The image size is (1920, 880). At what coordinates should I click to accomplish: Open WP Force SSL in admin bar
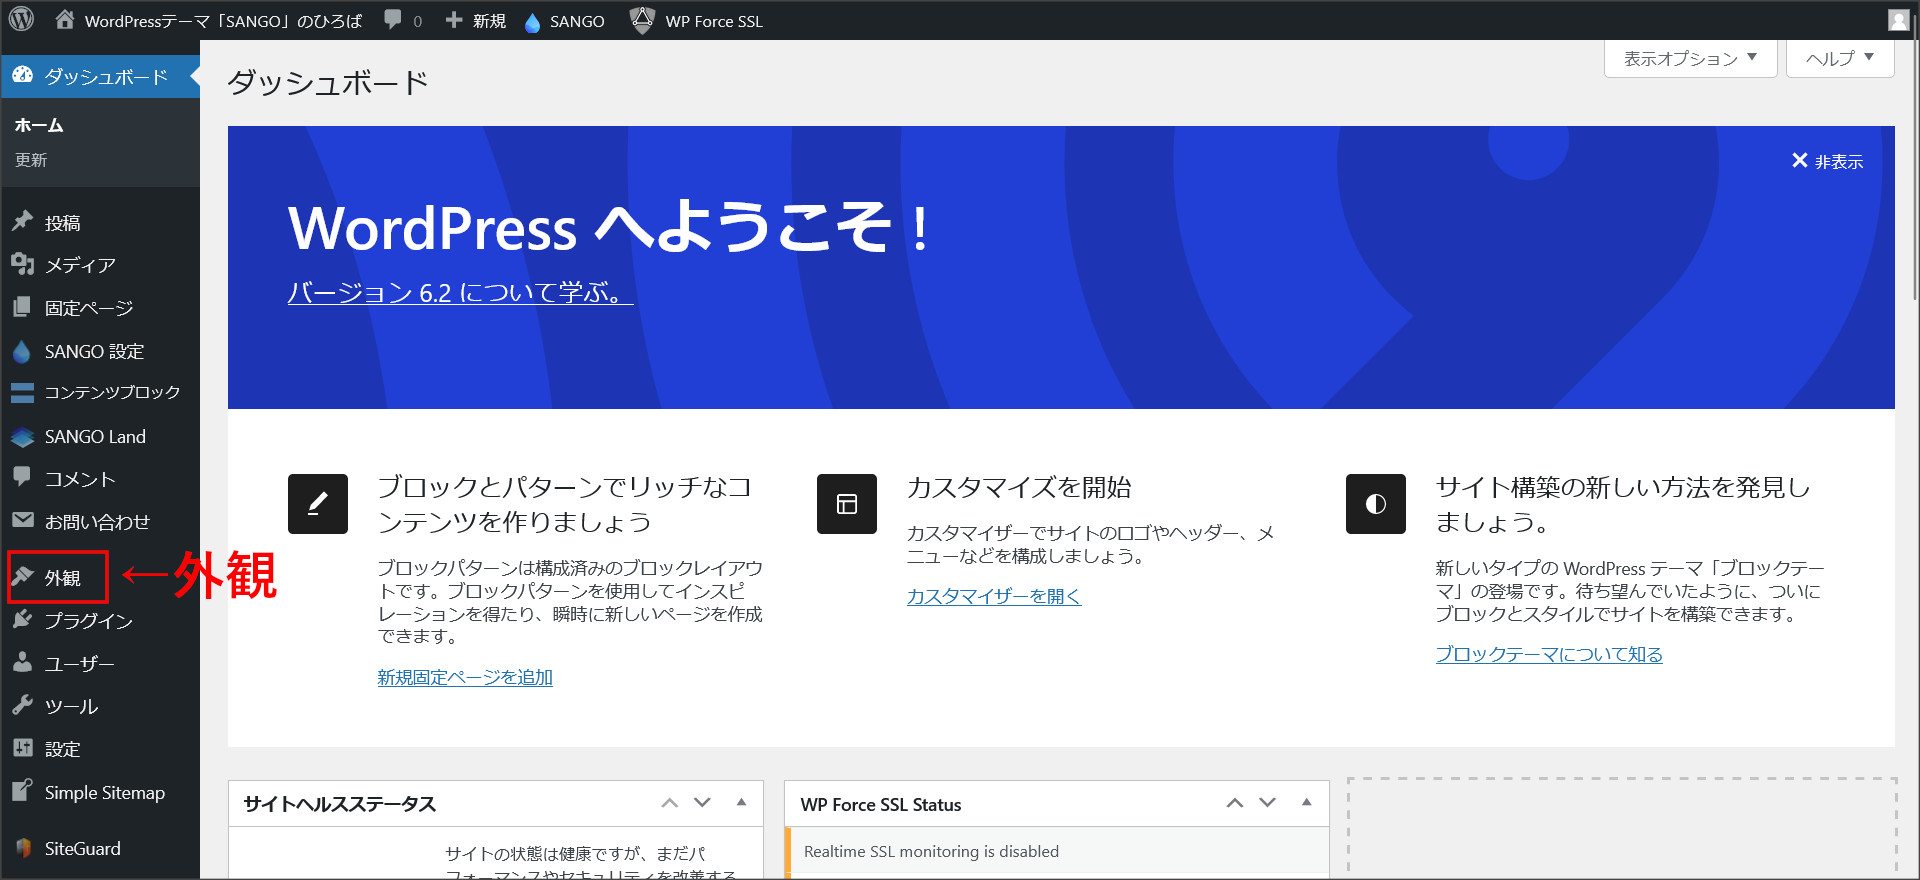(x=697, y=21)
